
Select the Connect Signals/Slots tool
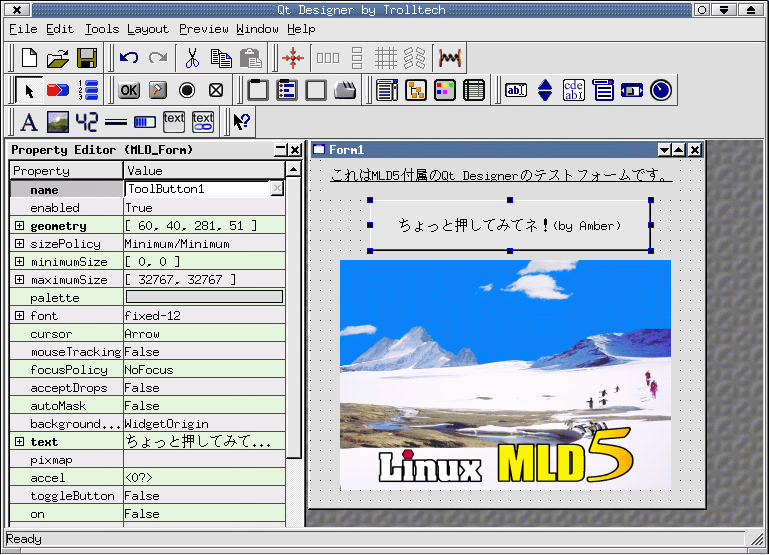tap(58, 91)
